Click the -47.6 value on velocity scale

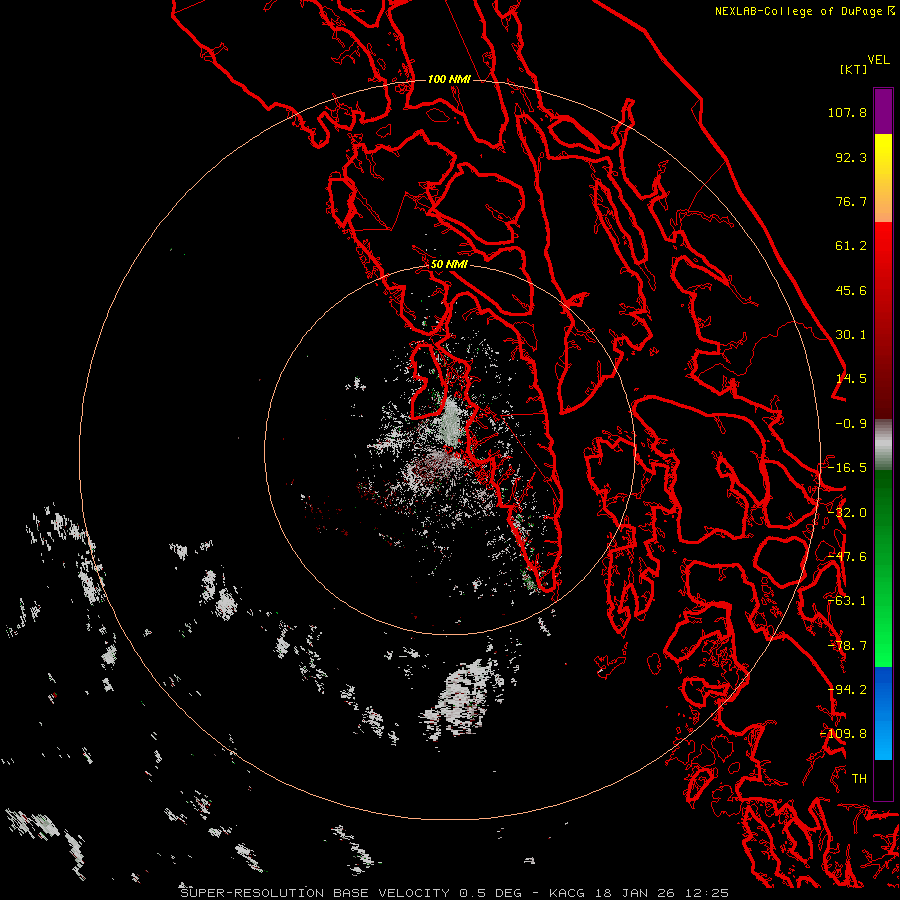point(847,557)
